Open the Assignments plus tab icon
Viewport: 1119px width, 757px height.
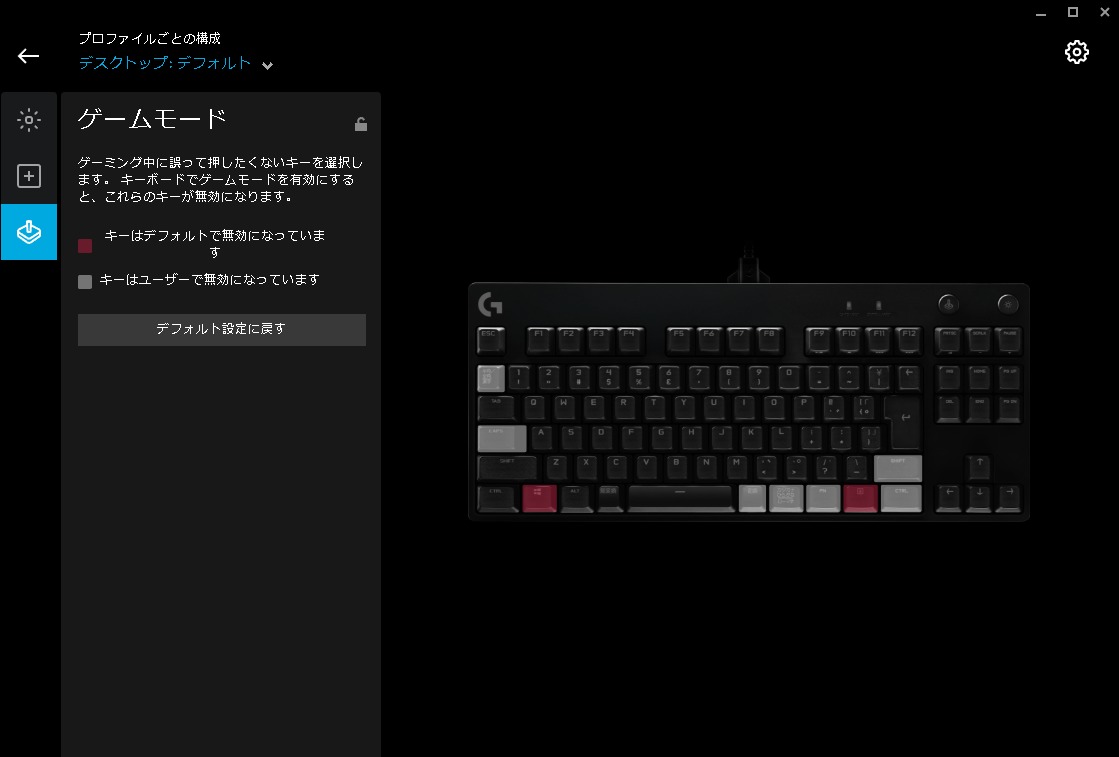coord(29,176)
